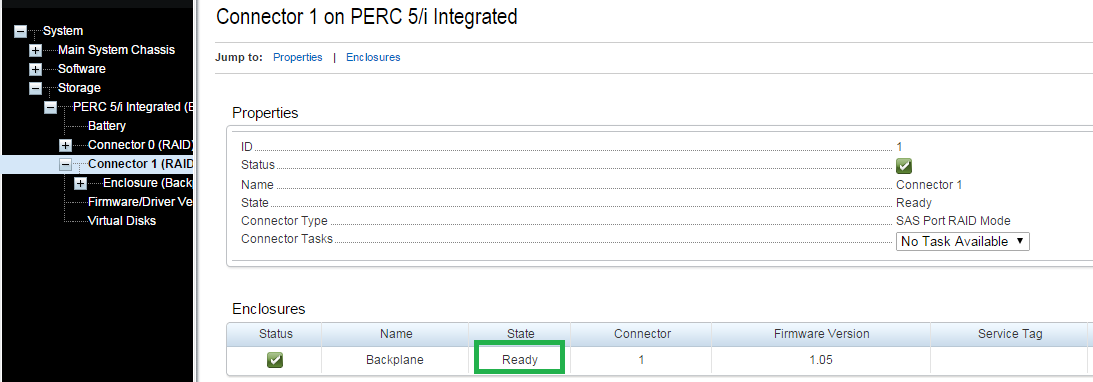Click the Backplane enclosure status checkmark icon

tap(275, 360)
